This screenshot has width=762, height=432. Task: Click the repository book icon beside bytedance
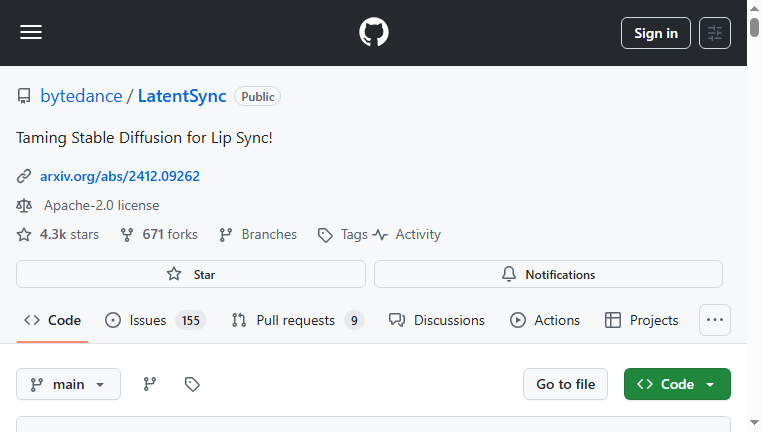24,96
